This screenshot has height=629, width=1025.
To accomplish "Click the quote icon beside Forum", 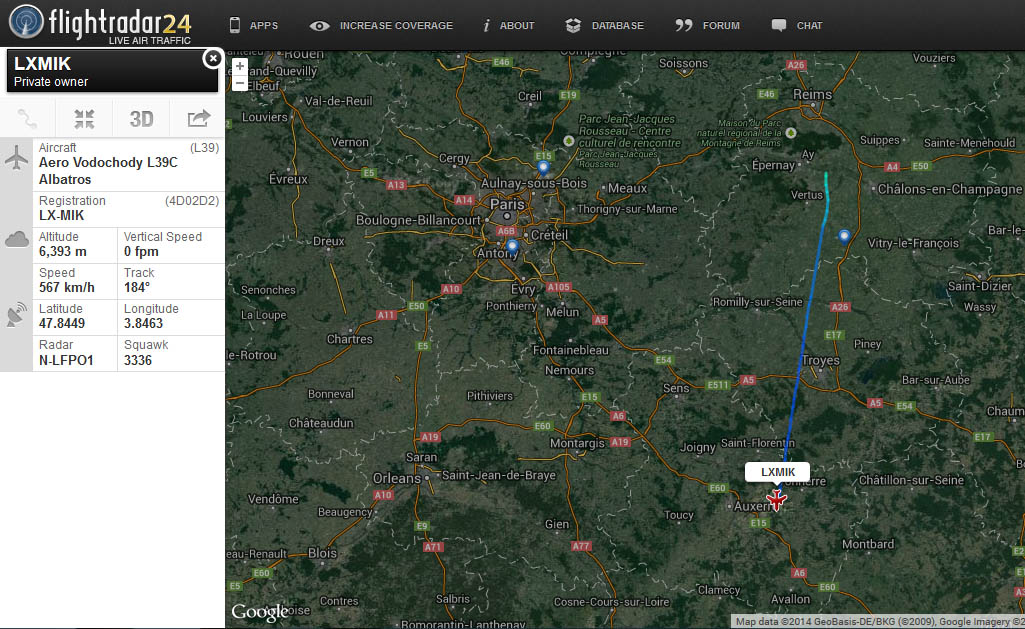I will (x=684, y=25).
